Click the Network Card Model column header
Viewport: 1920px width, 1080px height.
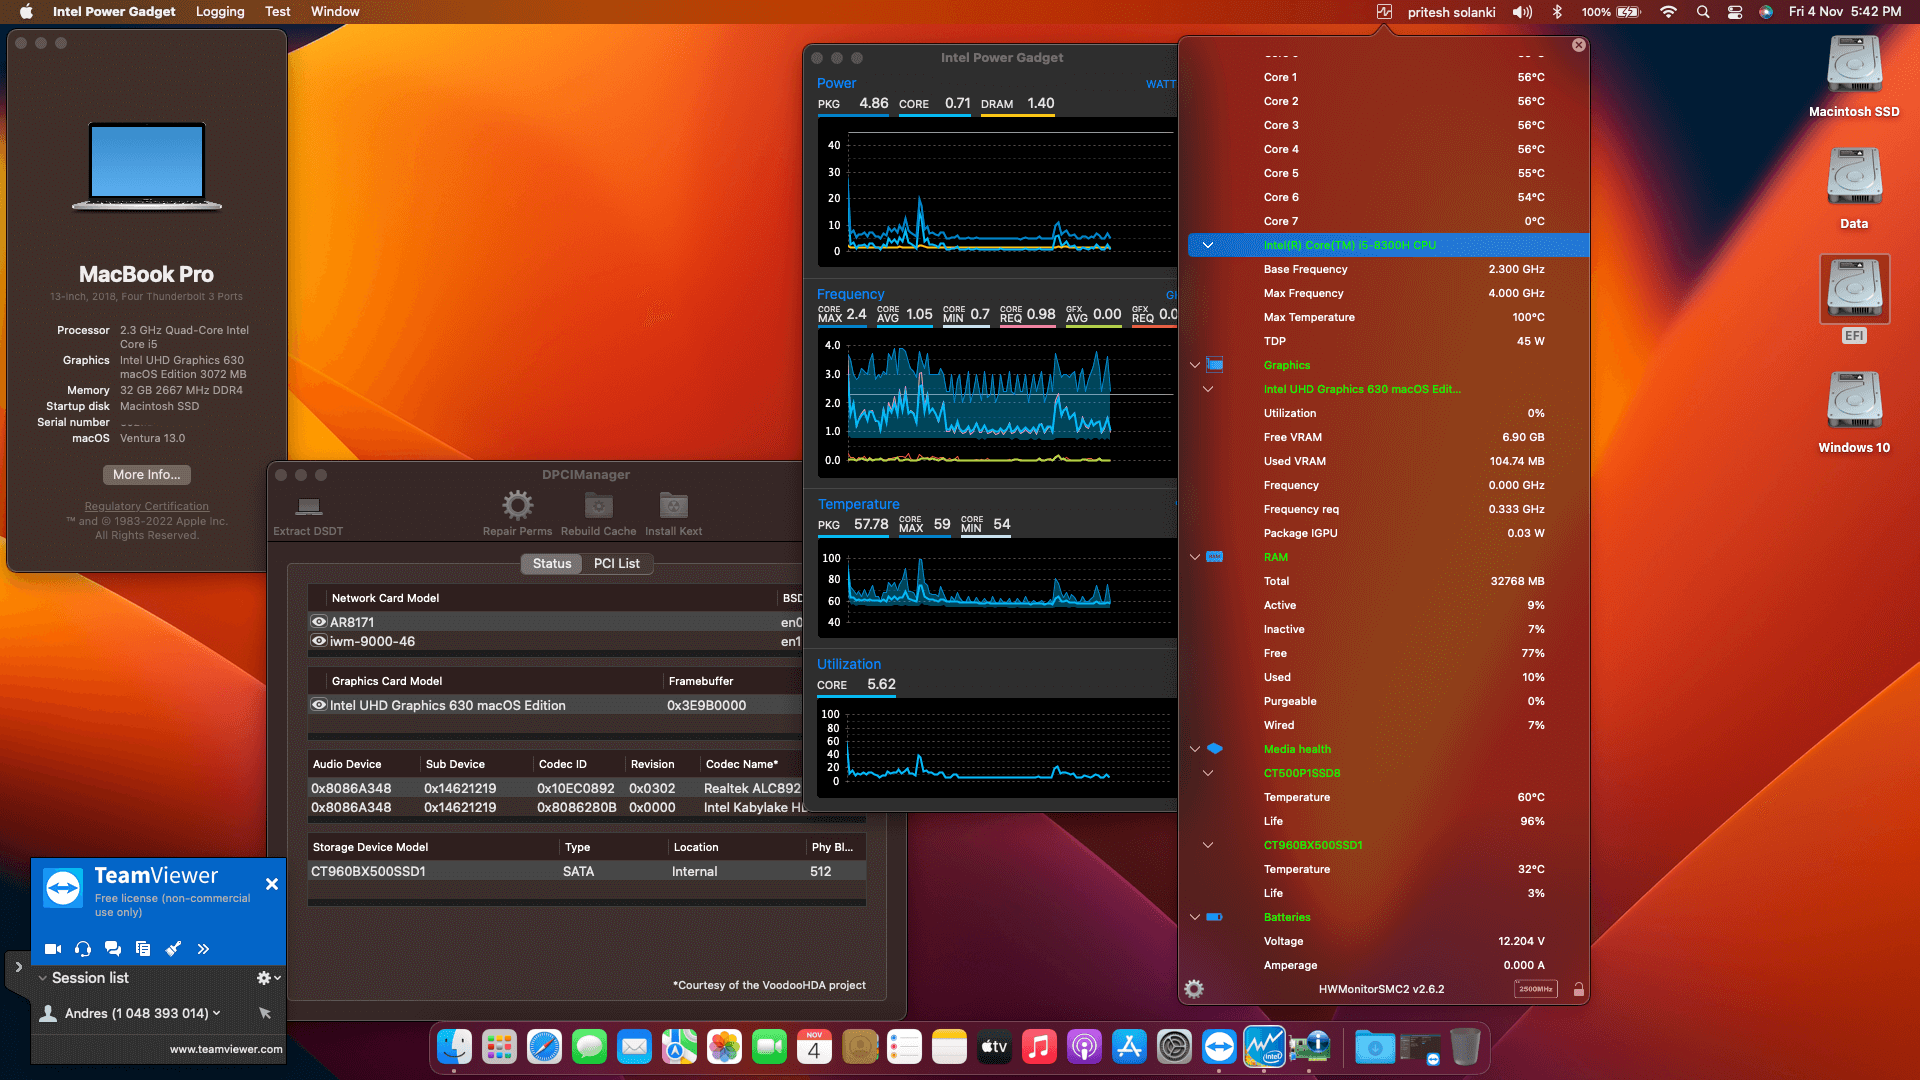pos(386,598)
